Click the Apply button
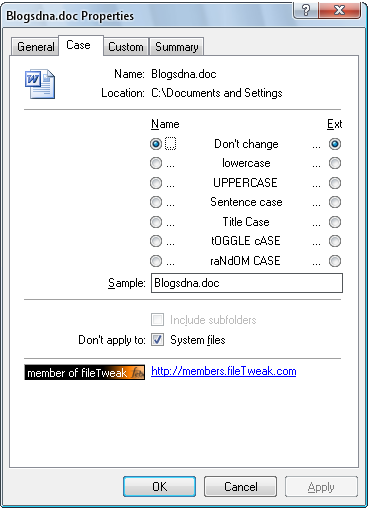368x508 pixels. [x=321, y=487]
